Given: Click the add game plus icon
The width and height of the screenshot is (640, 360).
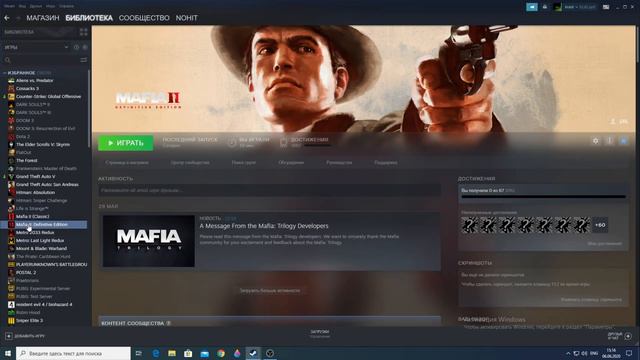Looking at the screenshot, I should point(9,336).
